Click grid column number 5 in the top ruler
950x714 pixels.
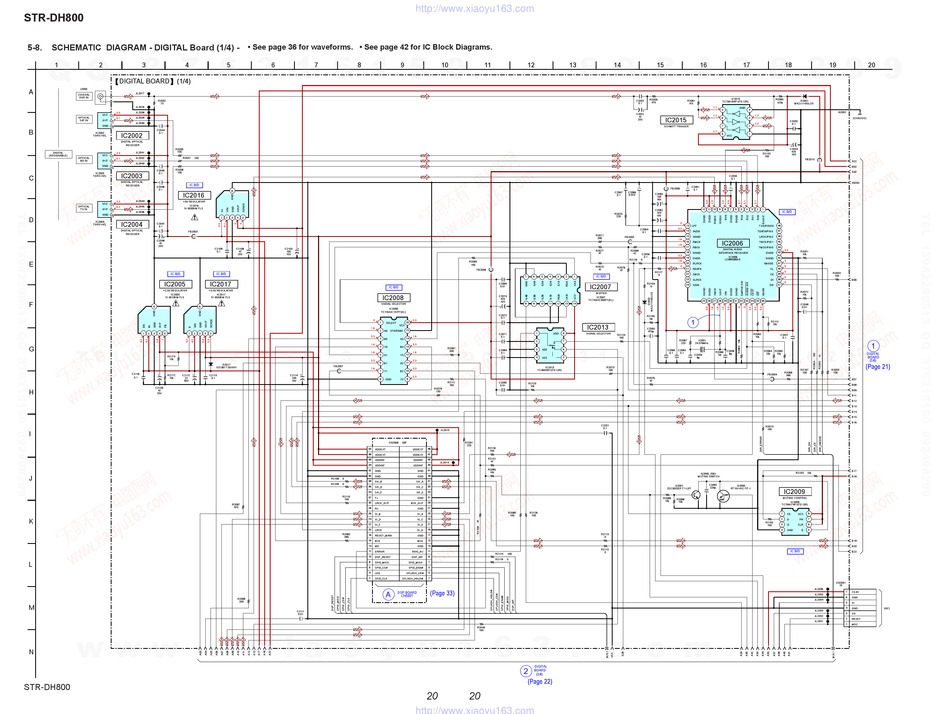coord(229,65)
